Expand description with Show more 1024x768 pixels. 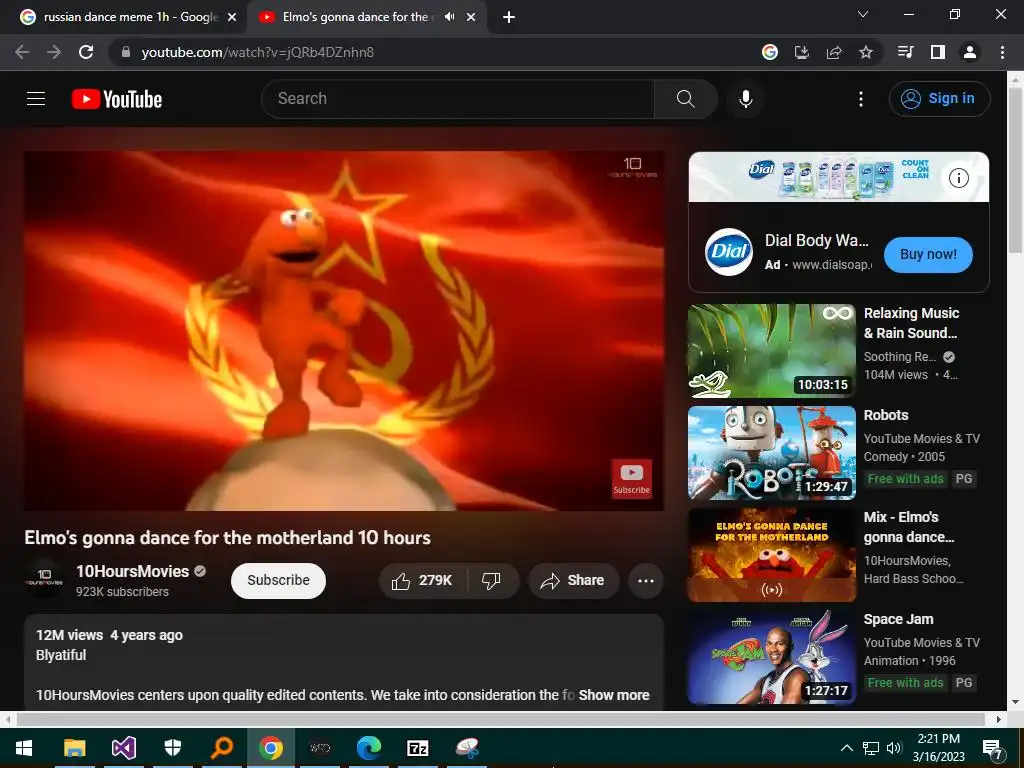(614, 695)
